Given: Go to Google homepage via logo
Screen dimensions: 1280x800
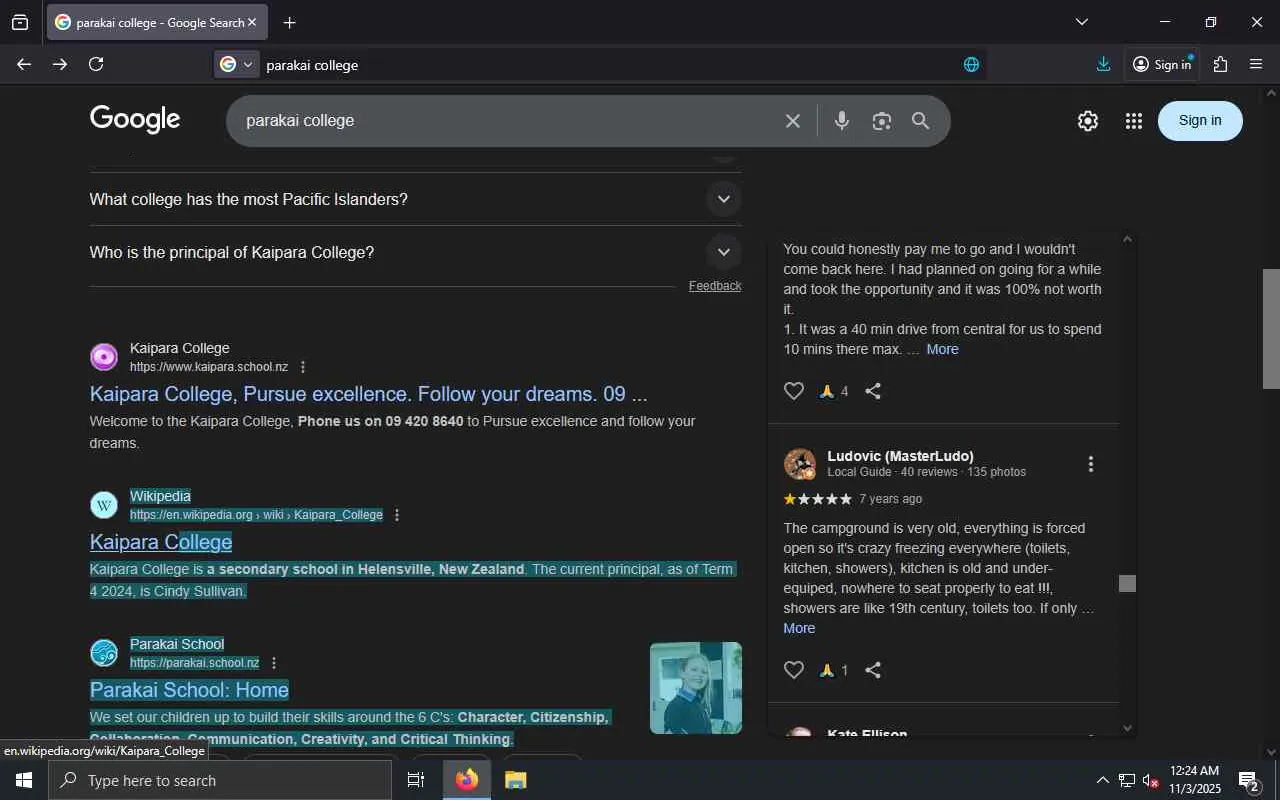Looking at the screenshot, I should [135, 120].
